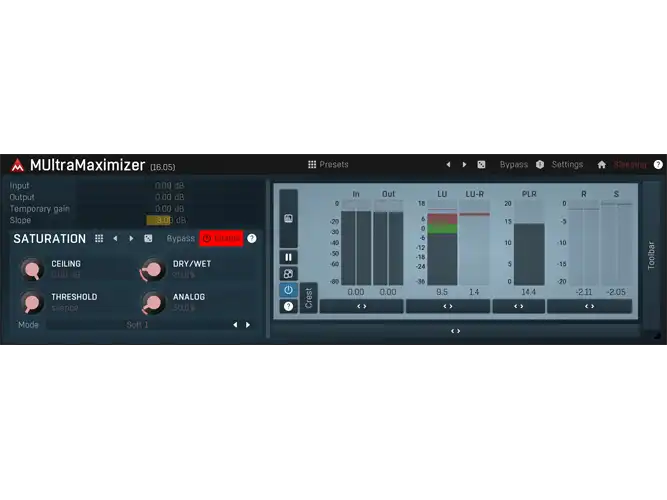Click the meter reset circles icon
The height and width of the screenshot is (500, 667).
[x=288, y=274]
